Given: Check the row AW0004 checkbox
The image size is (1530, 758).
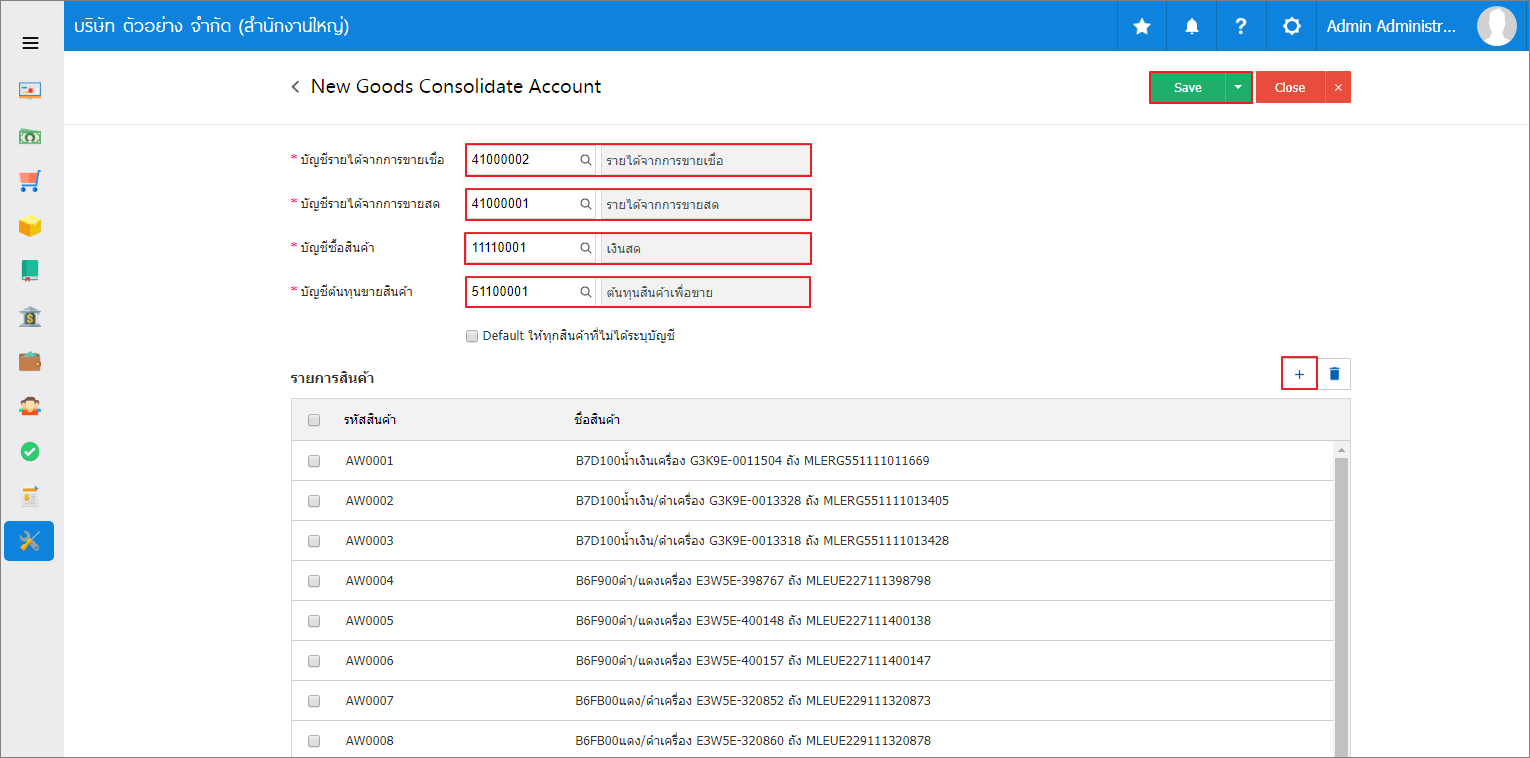Looking at the screenshot, I should (314, 581).
